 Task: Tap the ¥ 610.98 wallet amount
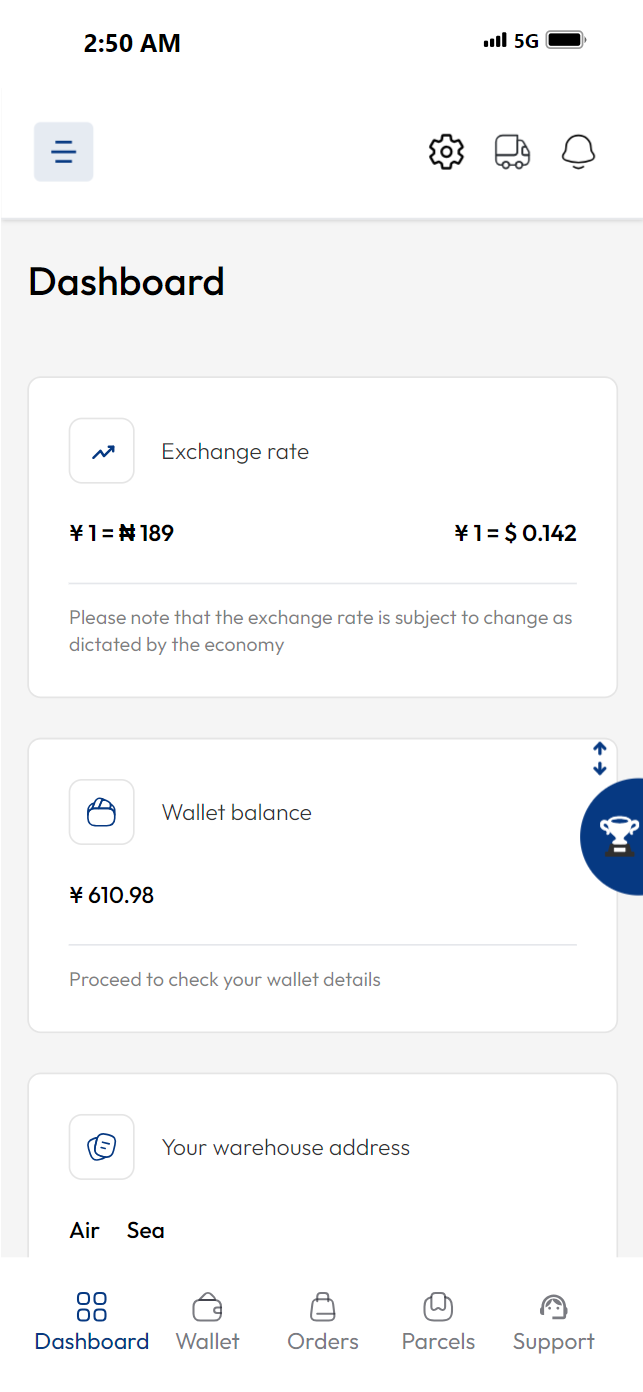coord(112,895)
